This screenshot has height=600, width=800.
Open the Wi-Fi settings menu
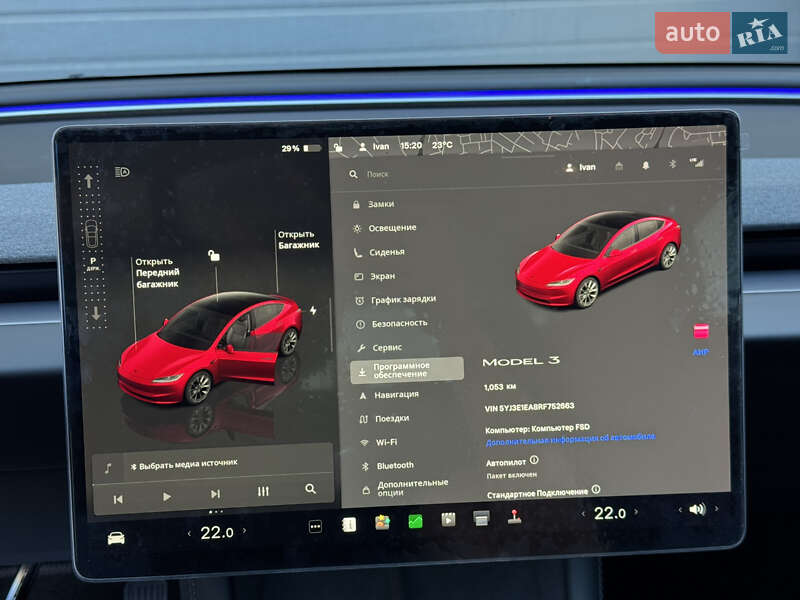pyautogui.click(x=379, y=442)
